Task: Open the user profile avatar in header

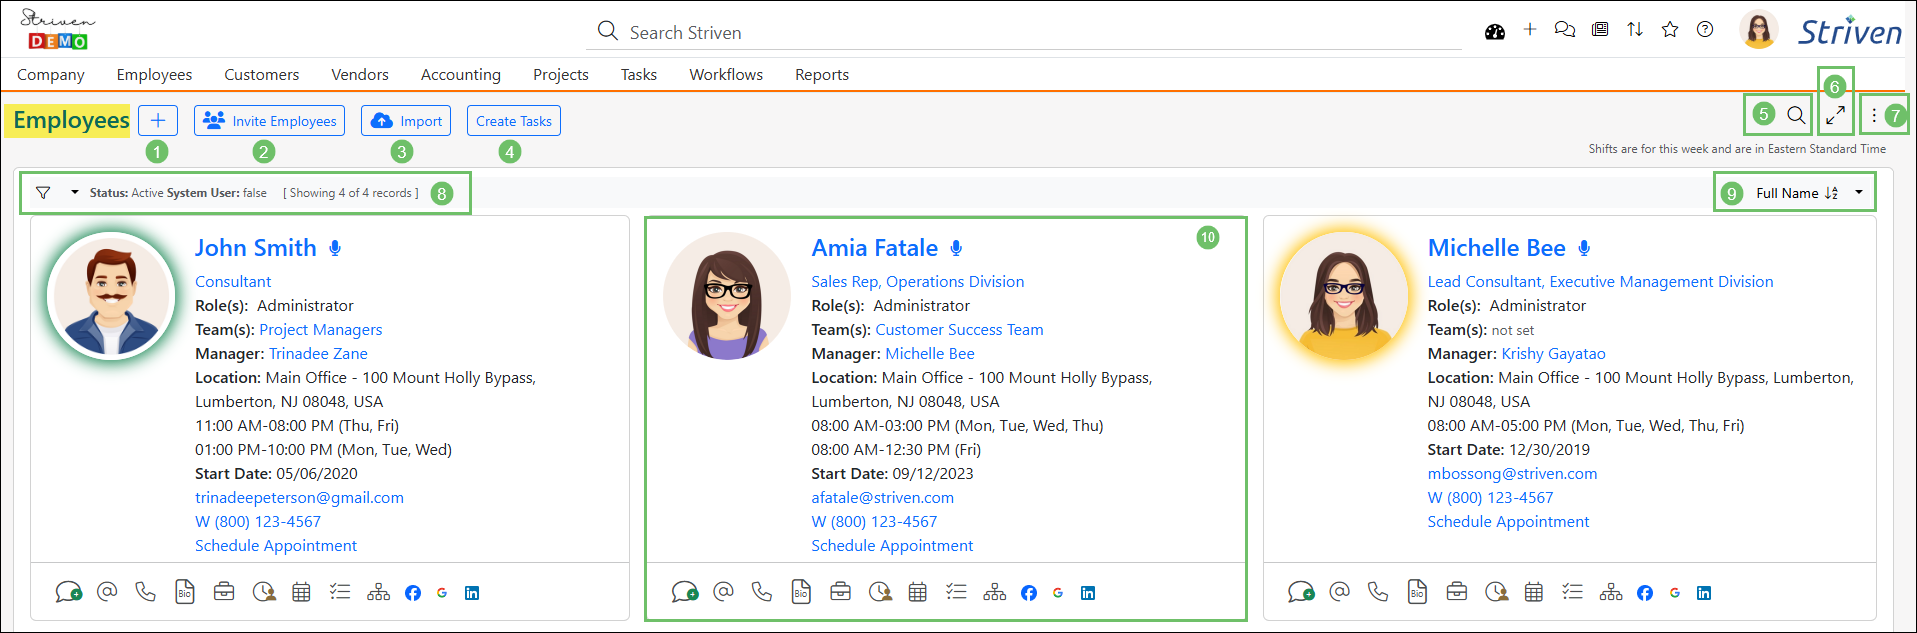Action: coord(1759,30)
